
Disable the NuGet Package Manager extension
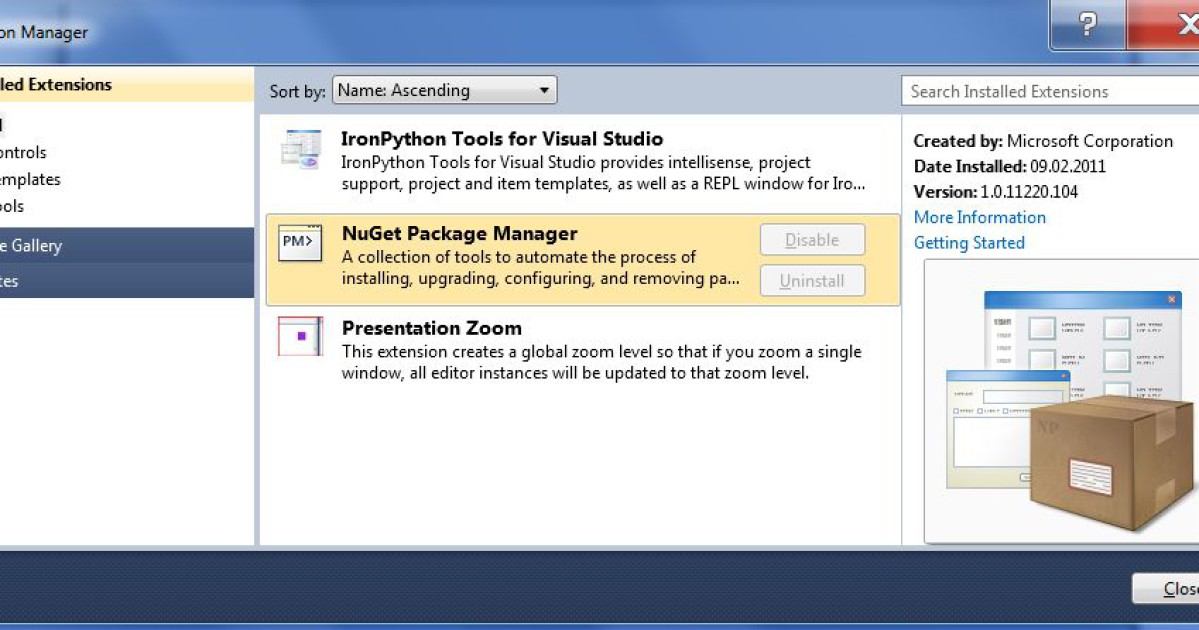(812, 239)
